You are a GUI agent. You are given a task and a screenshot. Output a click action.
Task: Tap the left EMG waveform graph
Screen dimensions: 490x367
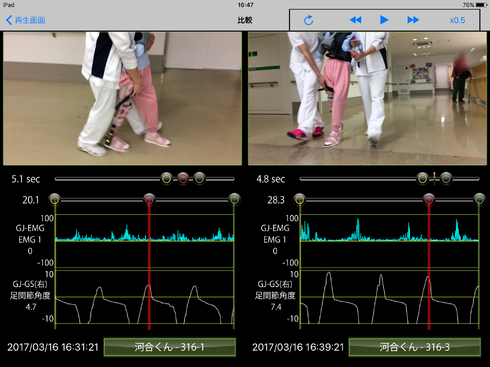[x=145, y=241]
